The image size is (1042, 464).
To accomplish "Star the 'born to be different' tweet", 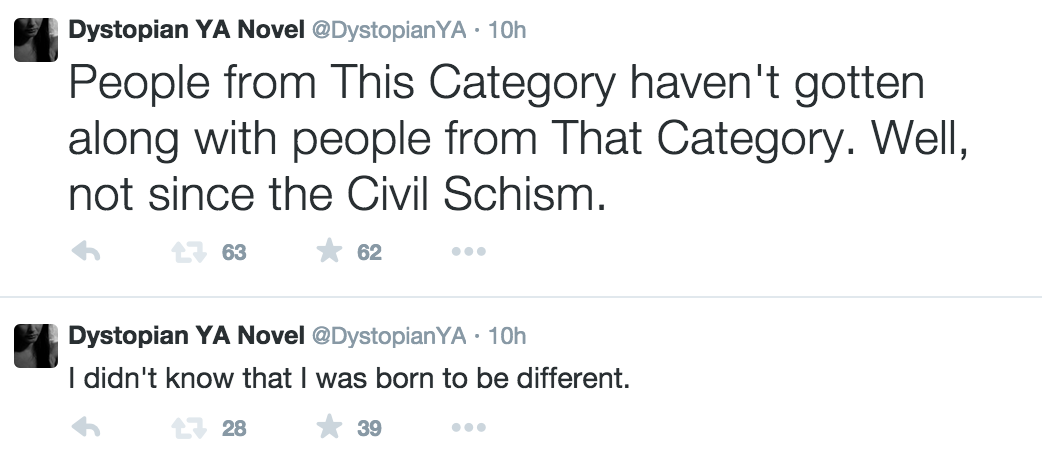I will tap(330, 429).
